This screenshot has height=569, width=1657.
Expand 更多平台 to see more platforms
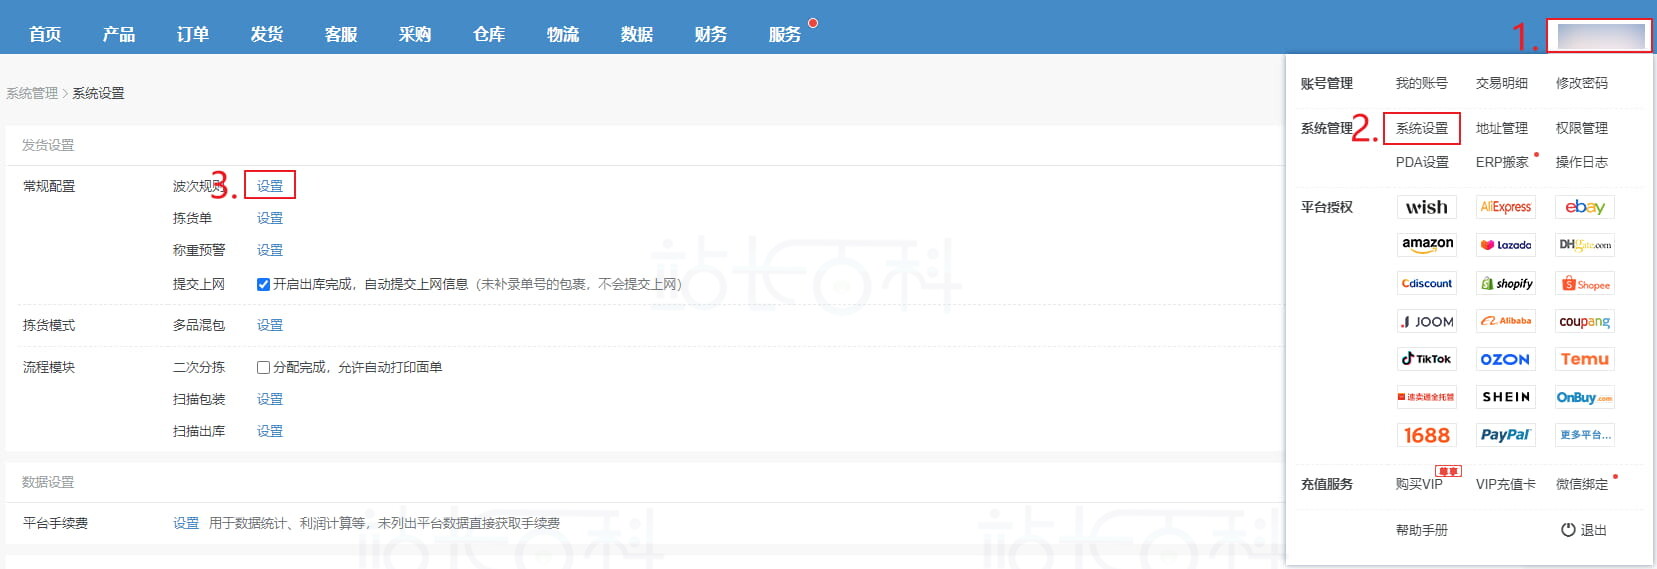[x=1584, y=435]
